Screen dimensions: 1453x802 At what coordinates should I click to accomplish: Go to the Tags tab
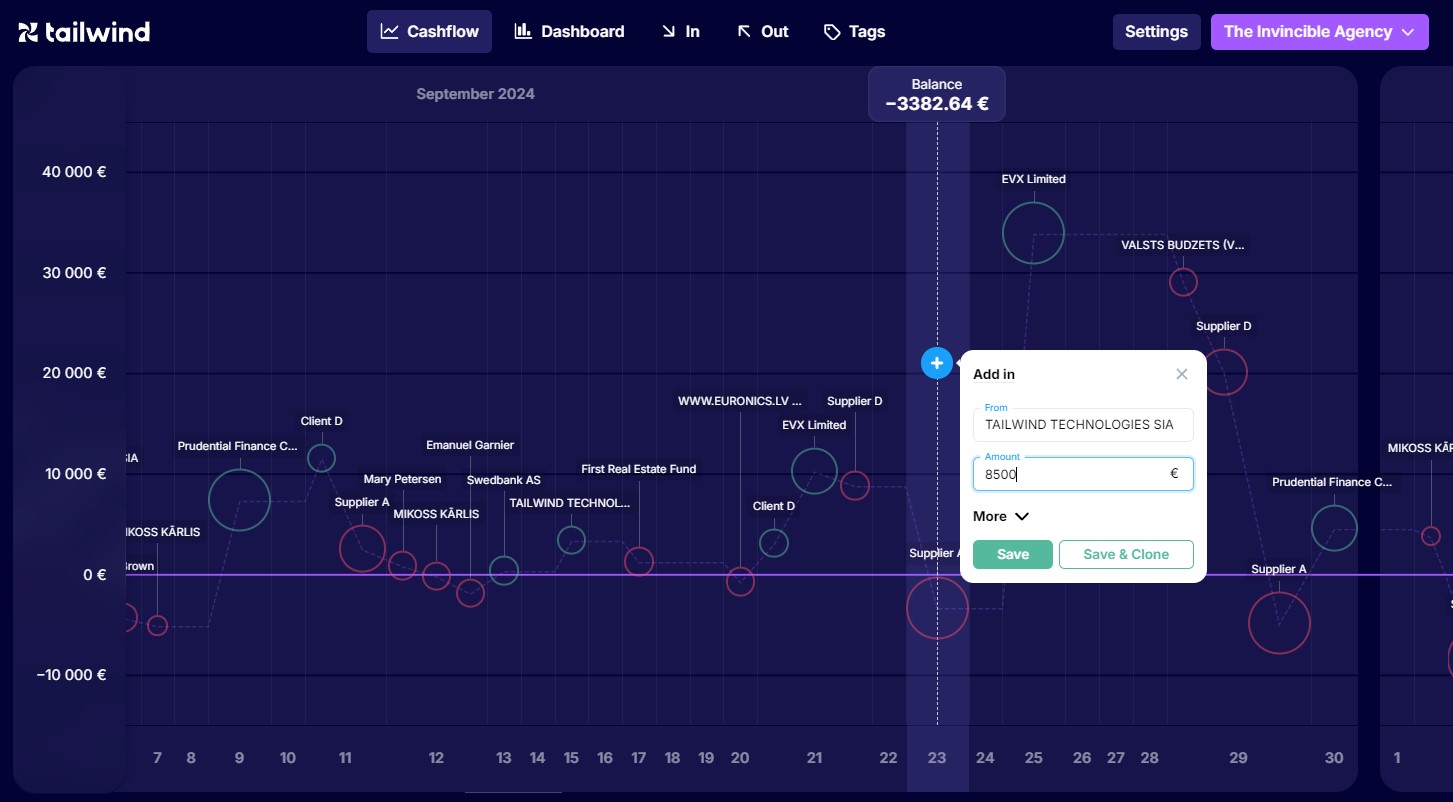[x=854, y=32]
